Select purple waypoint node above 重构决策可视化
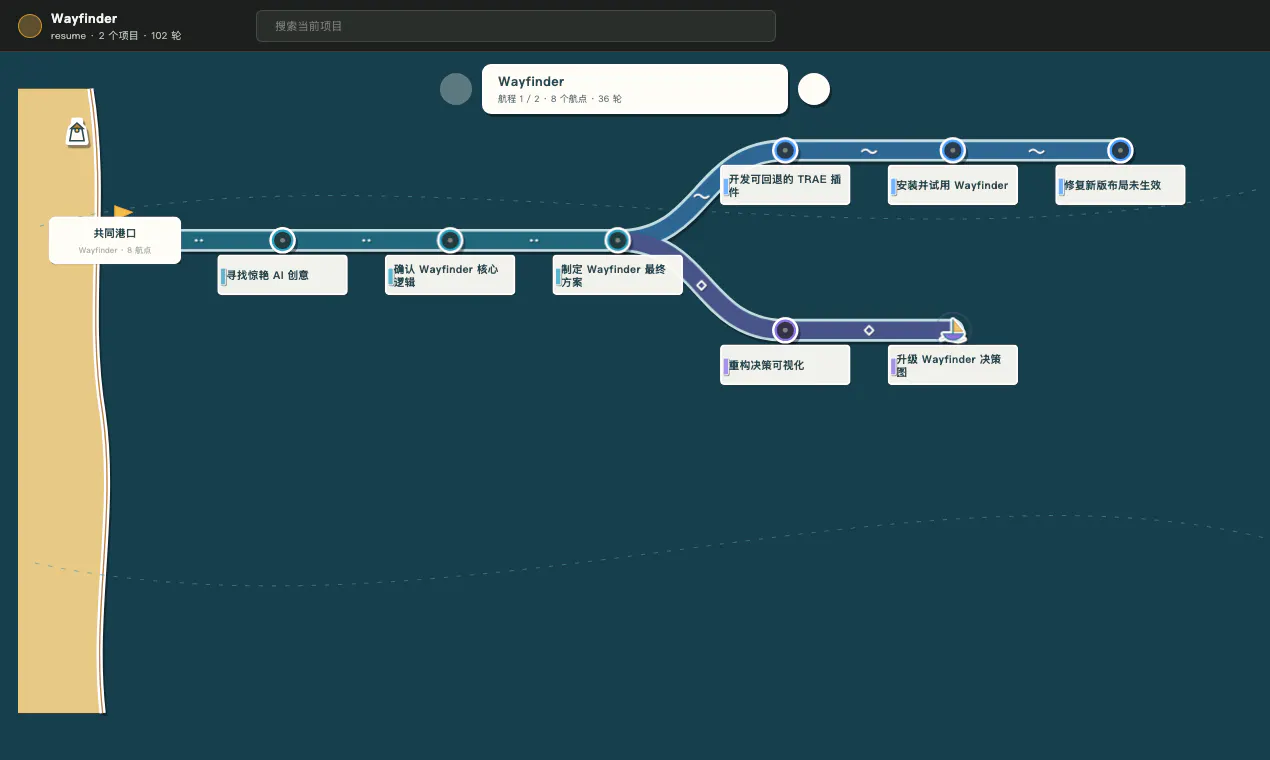1270x760 pixels. (x=786, y=330)
